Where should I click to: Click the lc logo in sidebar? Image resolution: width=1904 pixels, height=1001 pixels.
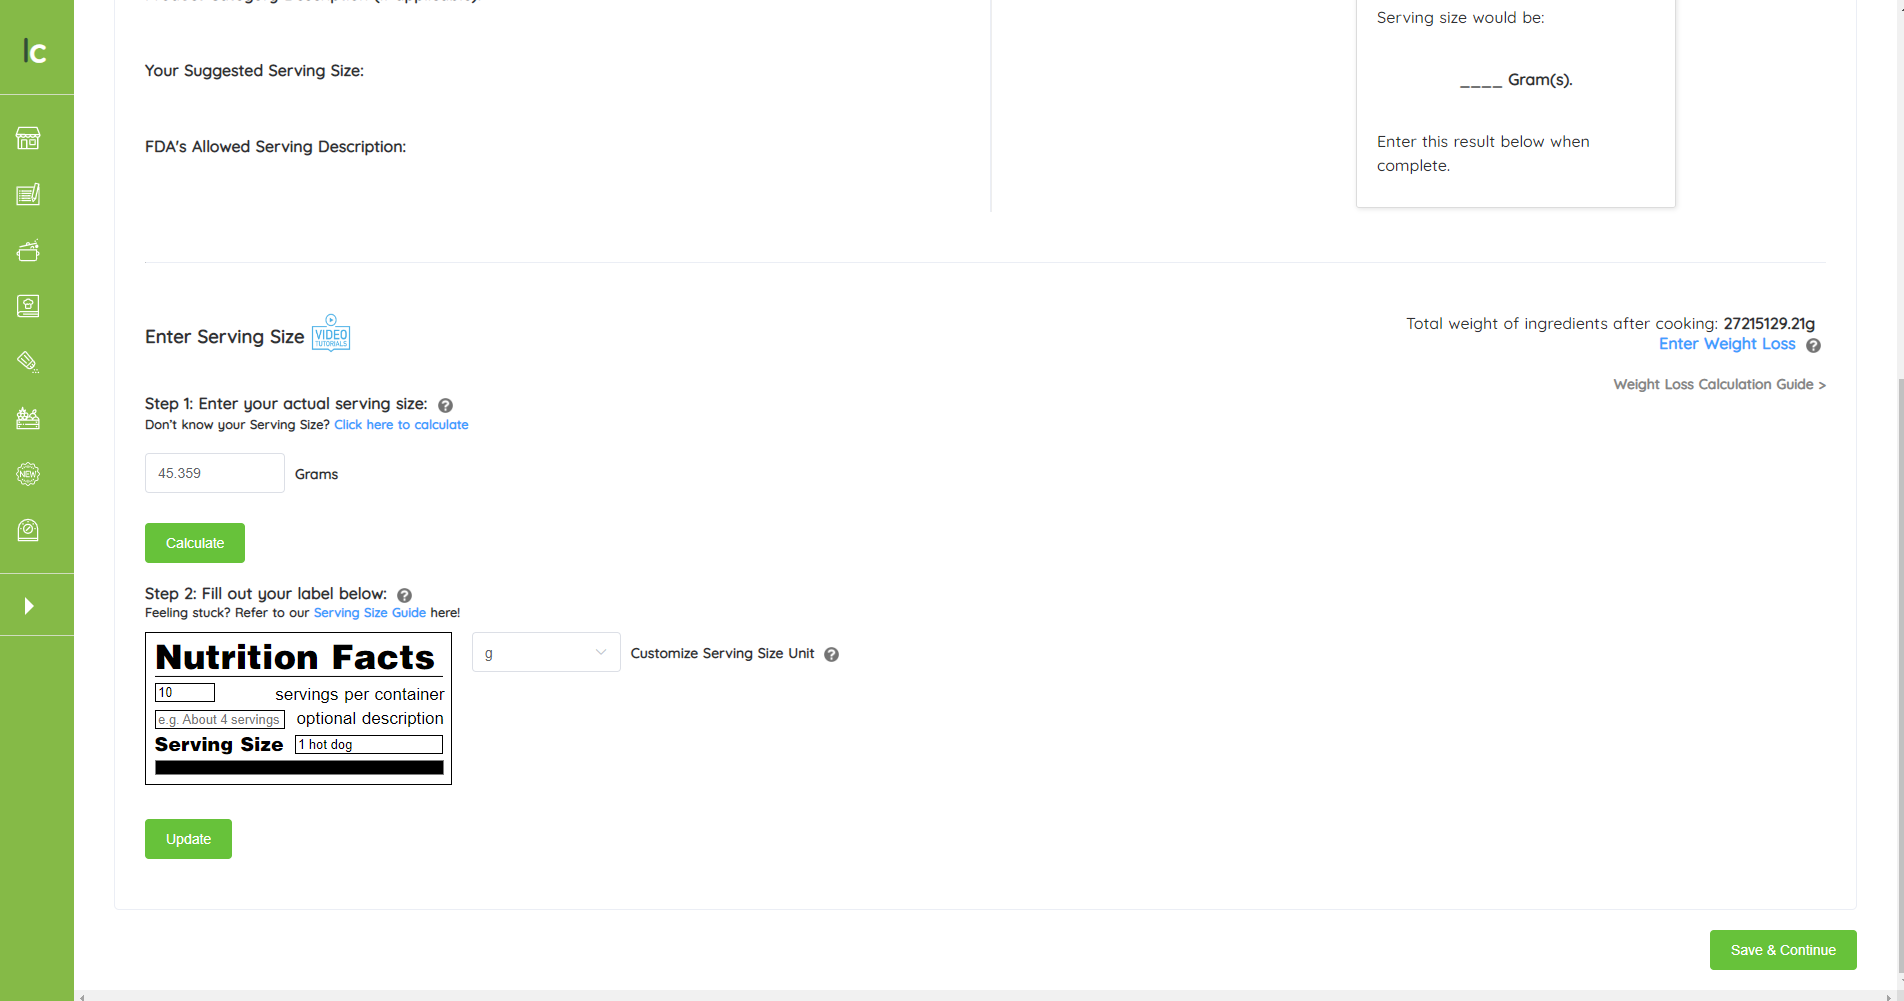[x=35, y=51]
